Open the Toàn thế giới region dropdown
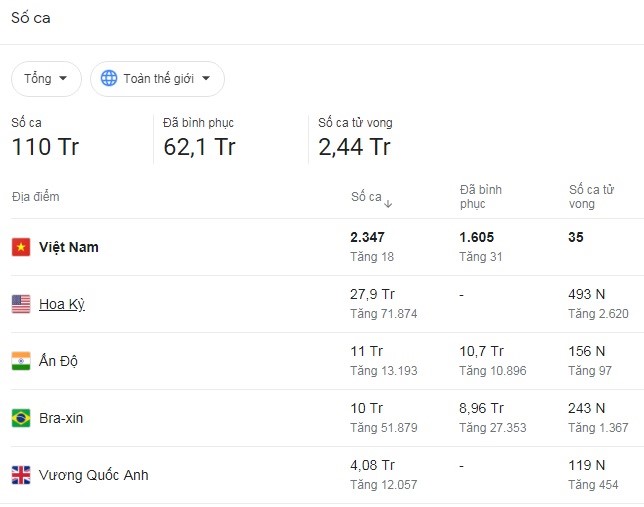The height and width of the screenshot is (507, 644). [x=157, y=78]
